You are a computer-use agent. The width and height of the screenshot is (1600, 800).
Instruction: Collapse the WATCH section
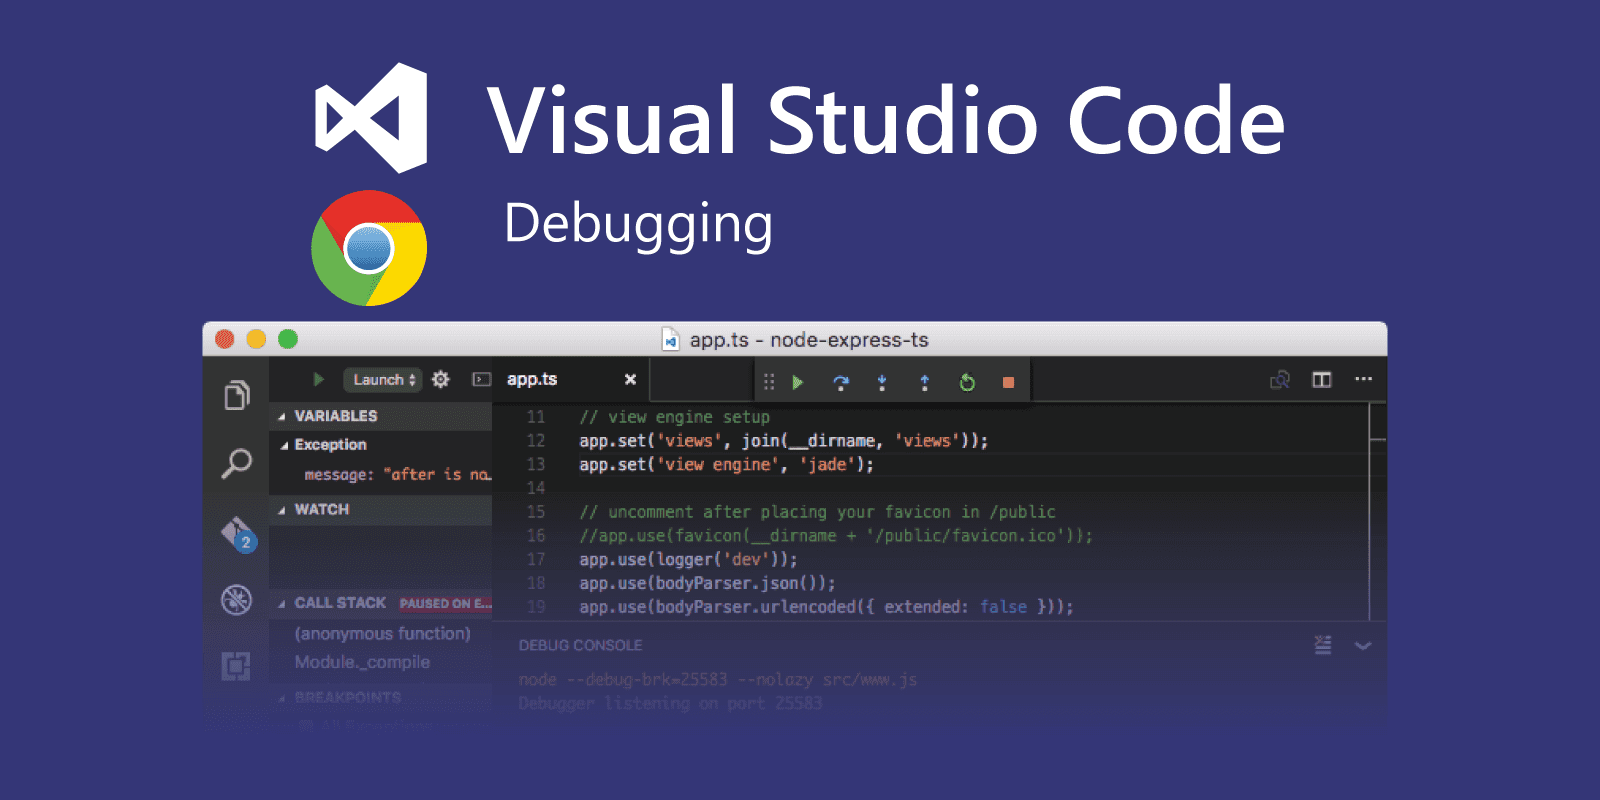click(282, 510)
